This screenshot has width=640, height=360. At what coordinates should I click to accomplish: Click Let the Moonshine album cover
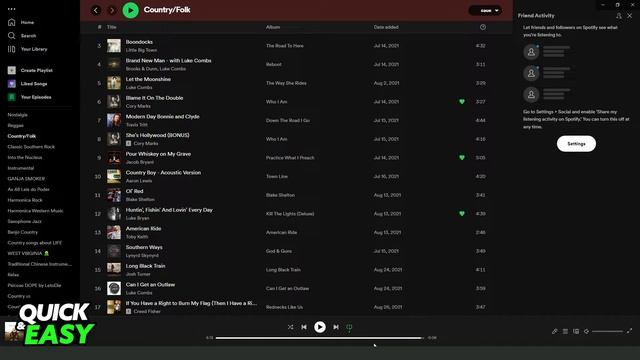point(114,83)
